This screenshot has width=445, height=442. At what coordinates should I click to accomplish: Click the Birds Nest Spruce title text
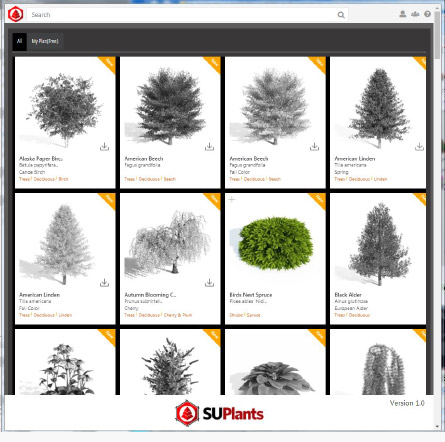(x=251, y=295)
